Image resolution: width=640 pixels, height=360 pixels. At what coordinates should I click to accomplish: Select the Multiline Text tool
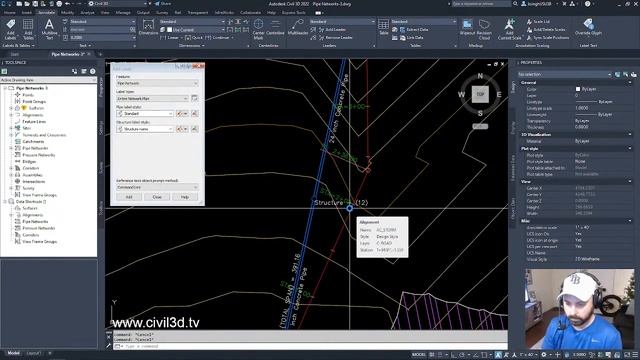[x=49, y=29]
